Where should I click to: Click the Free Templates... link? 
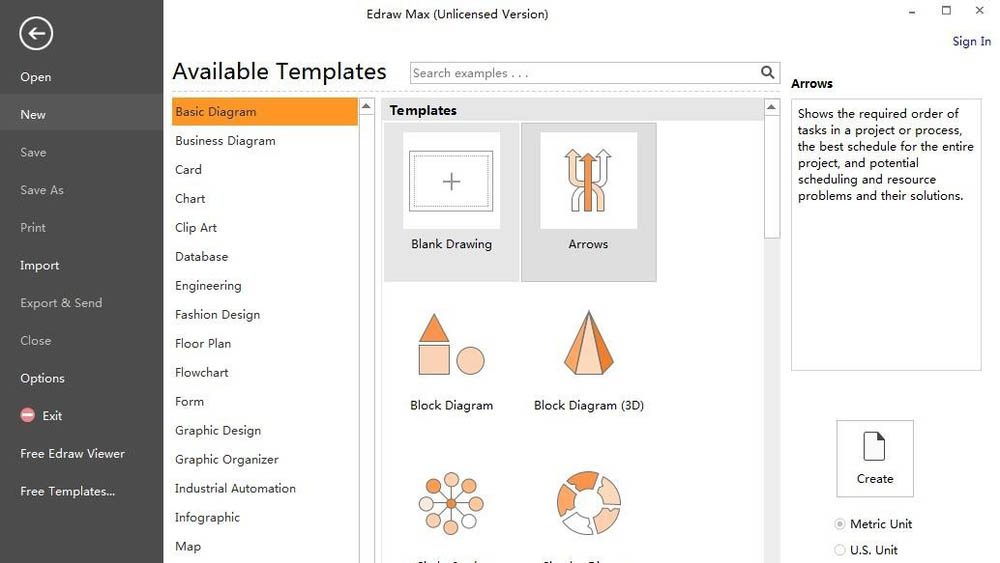67,491
